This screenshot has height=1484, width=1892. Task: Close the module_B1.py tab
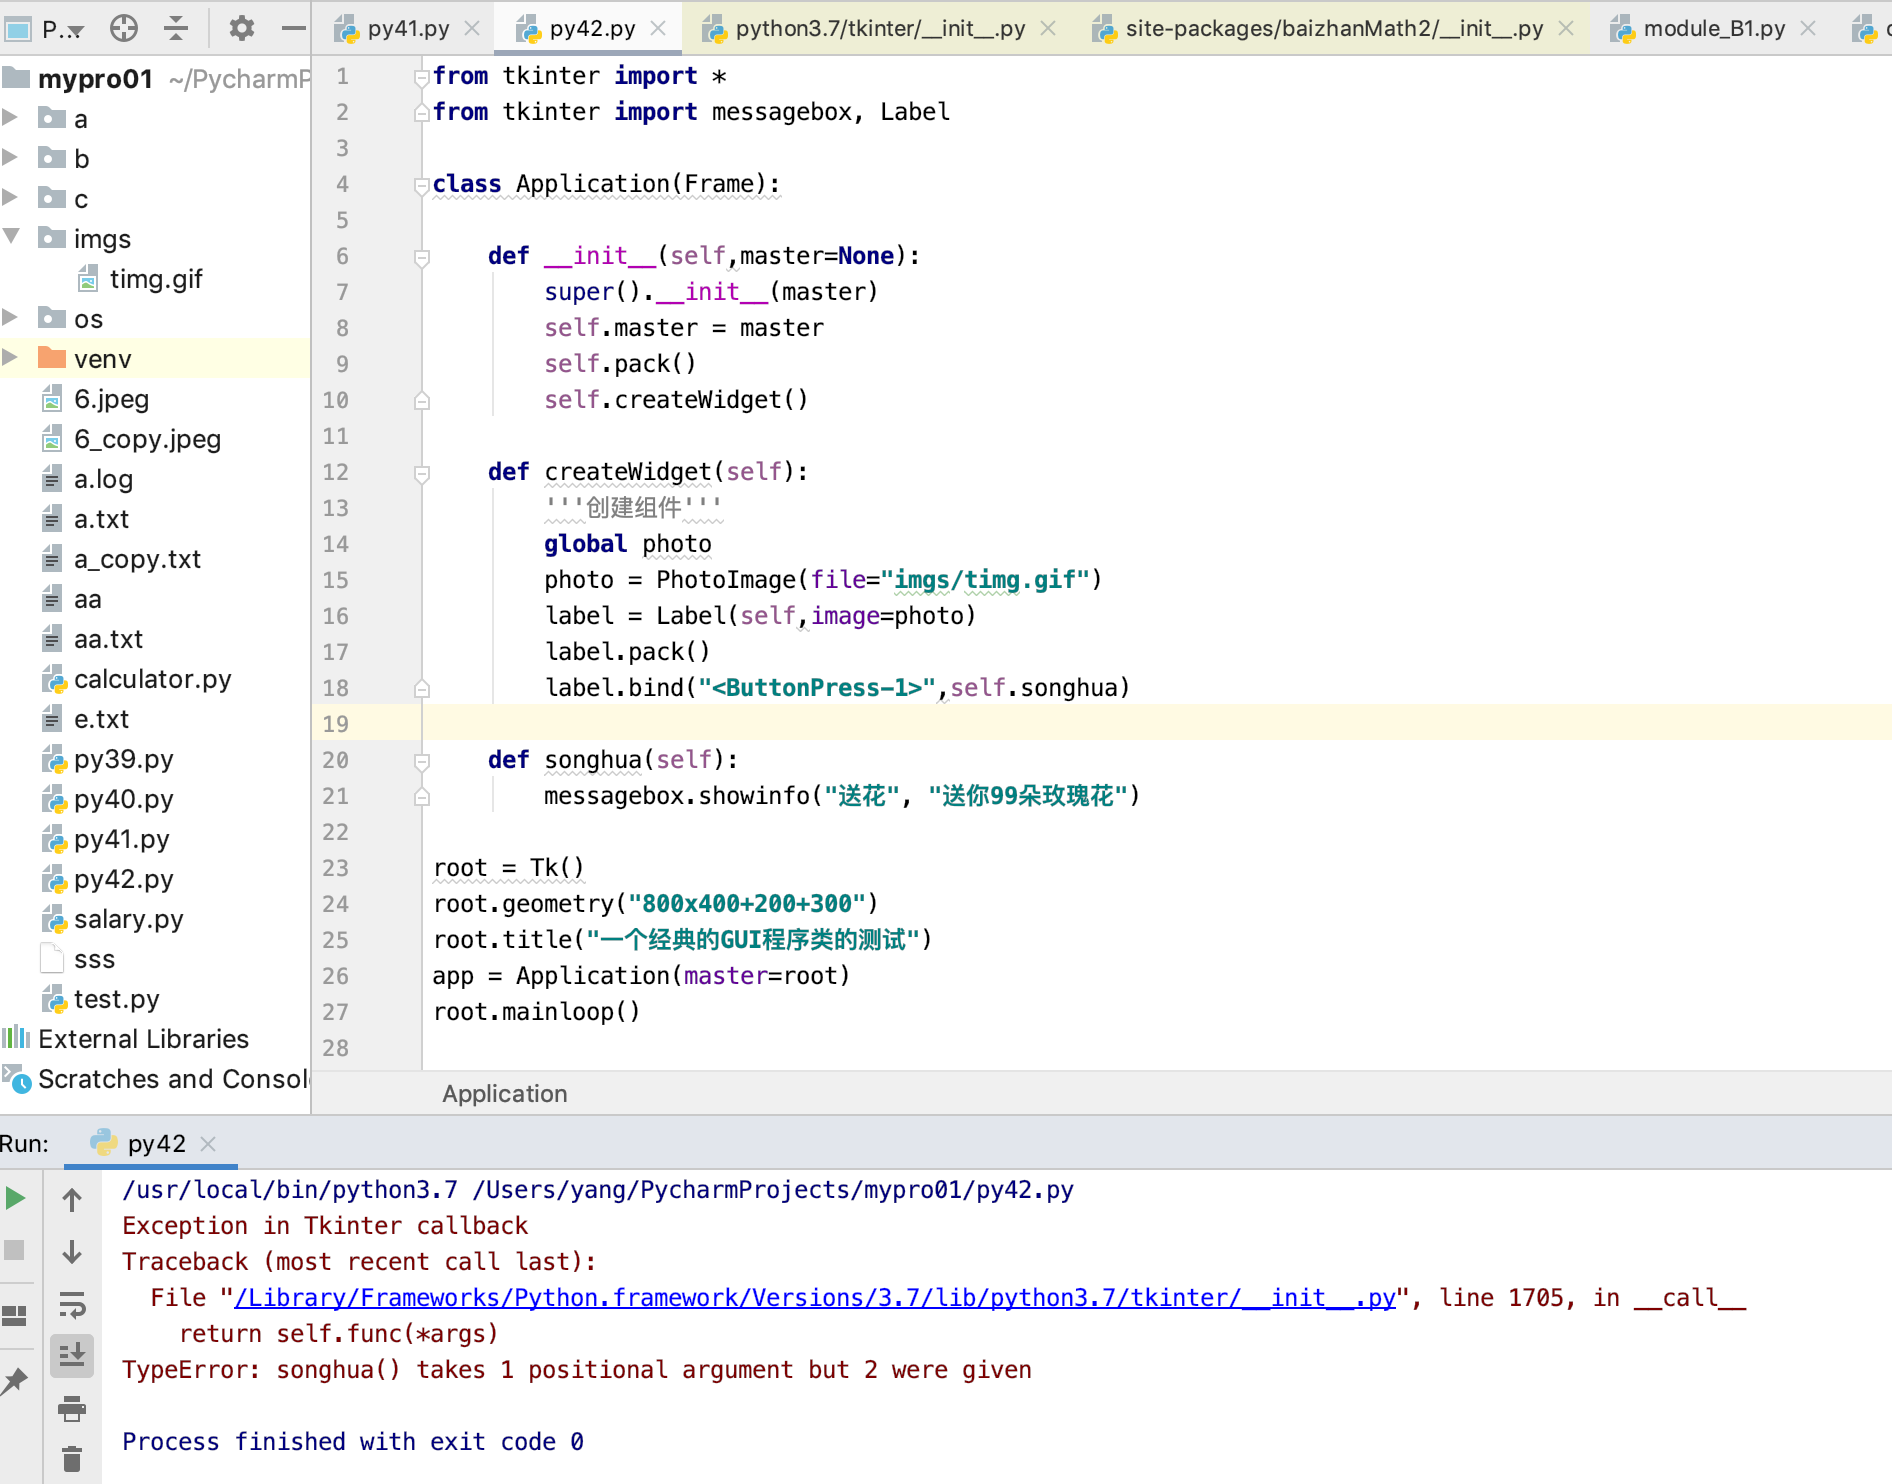(x=1808, y=28)
